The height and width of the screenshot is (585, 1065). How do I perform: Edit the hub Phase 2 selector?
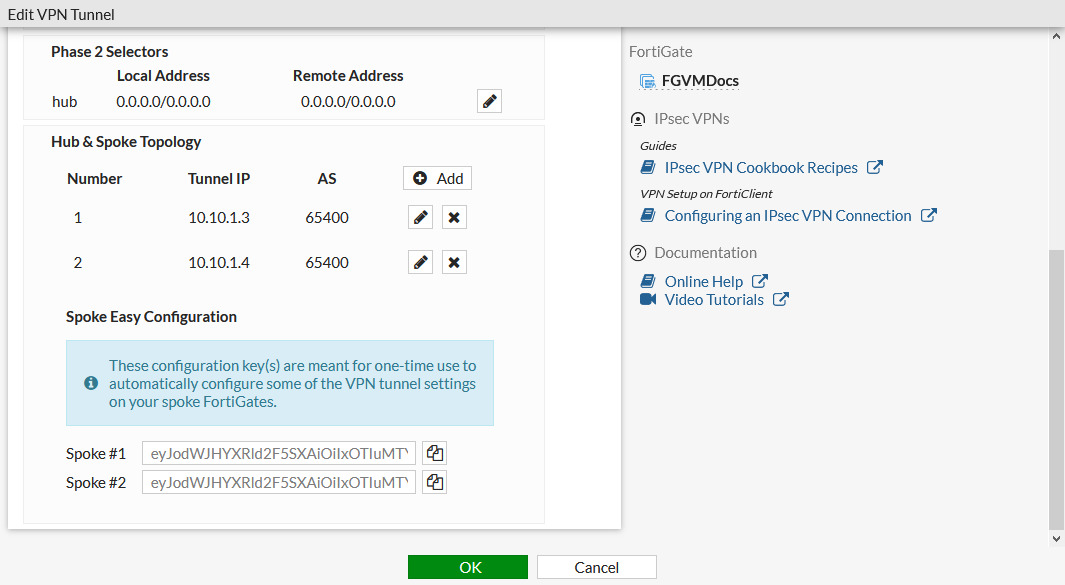coord(489,100)
